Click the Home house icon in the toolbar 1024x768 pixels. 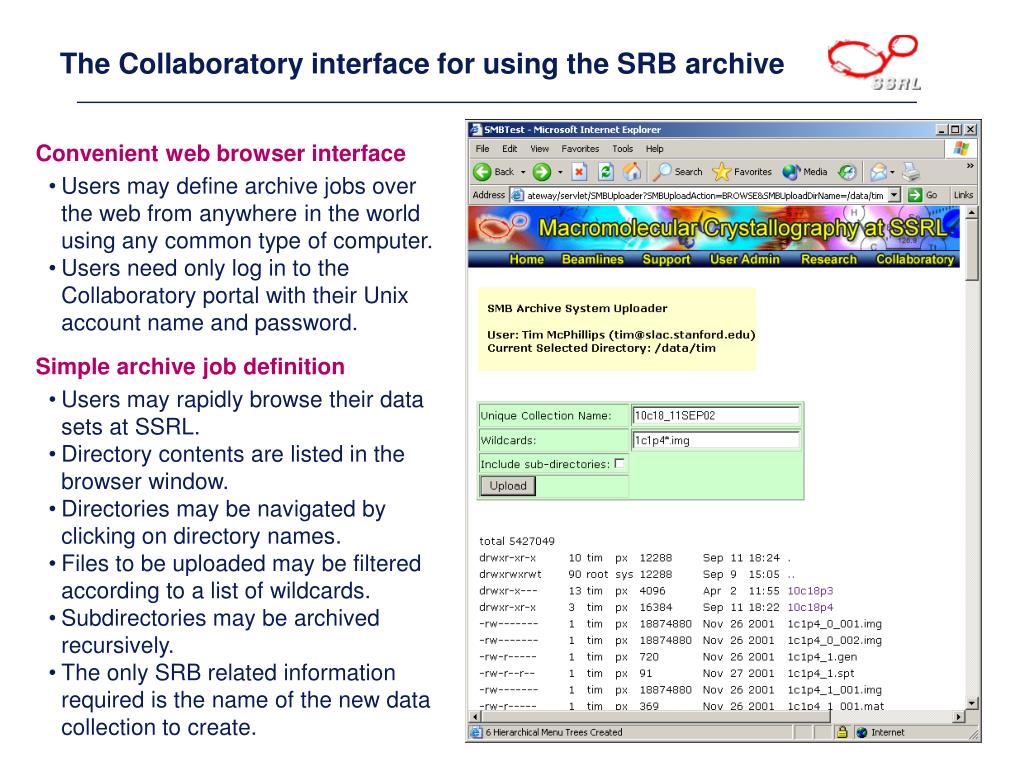tap(632, 172)
